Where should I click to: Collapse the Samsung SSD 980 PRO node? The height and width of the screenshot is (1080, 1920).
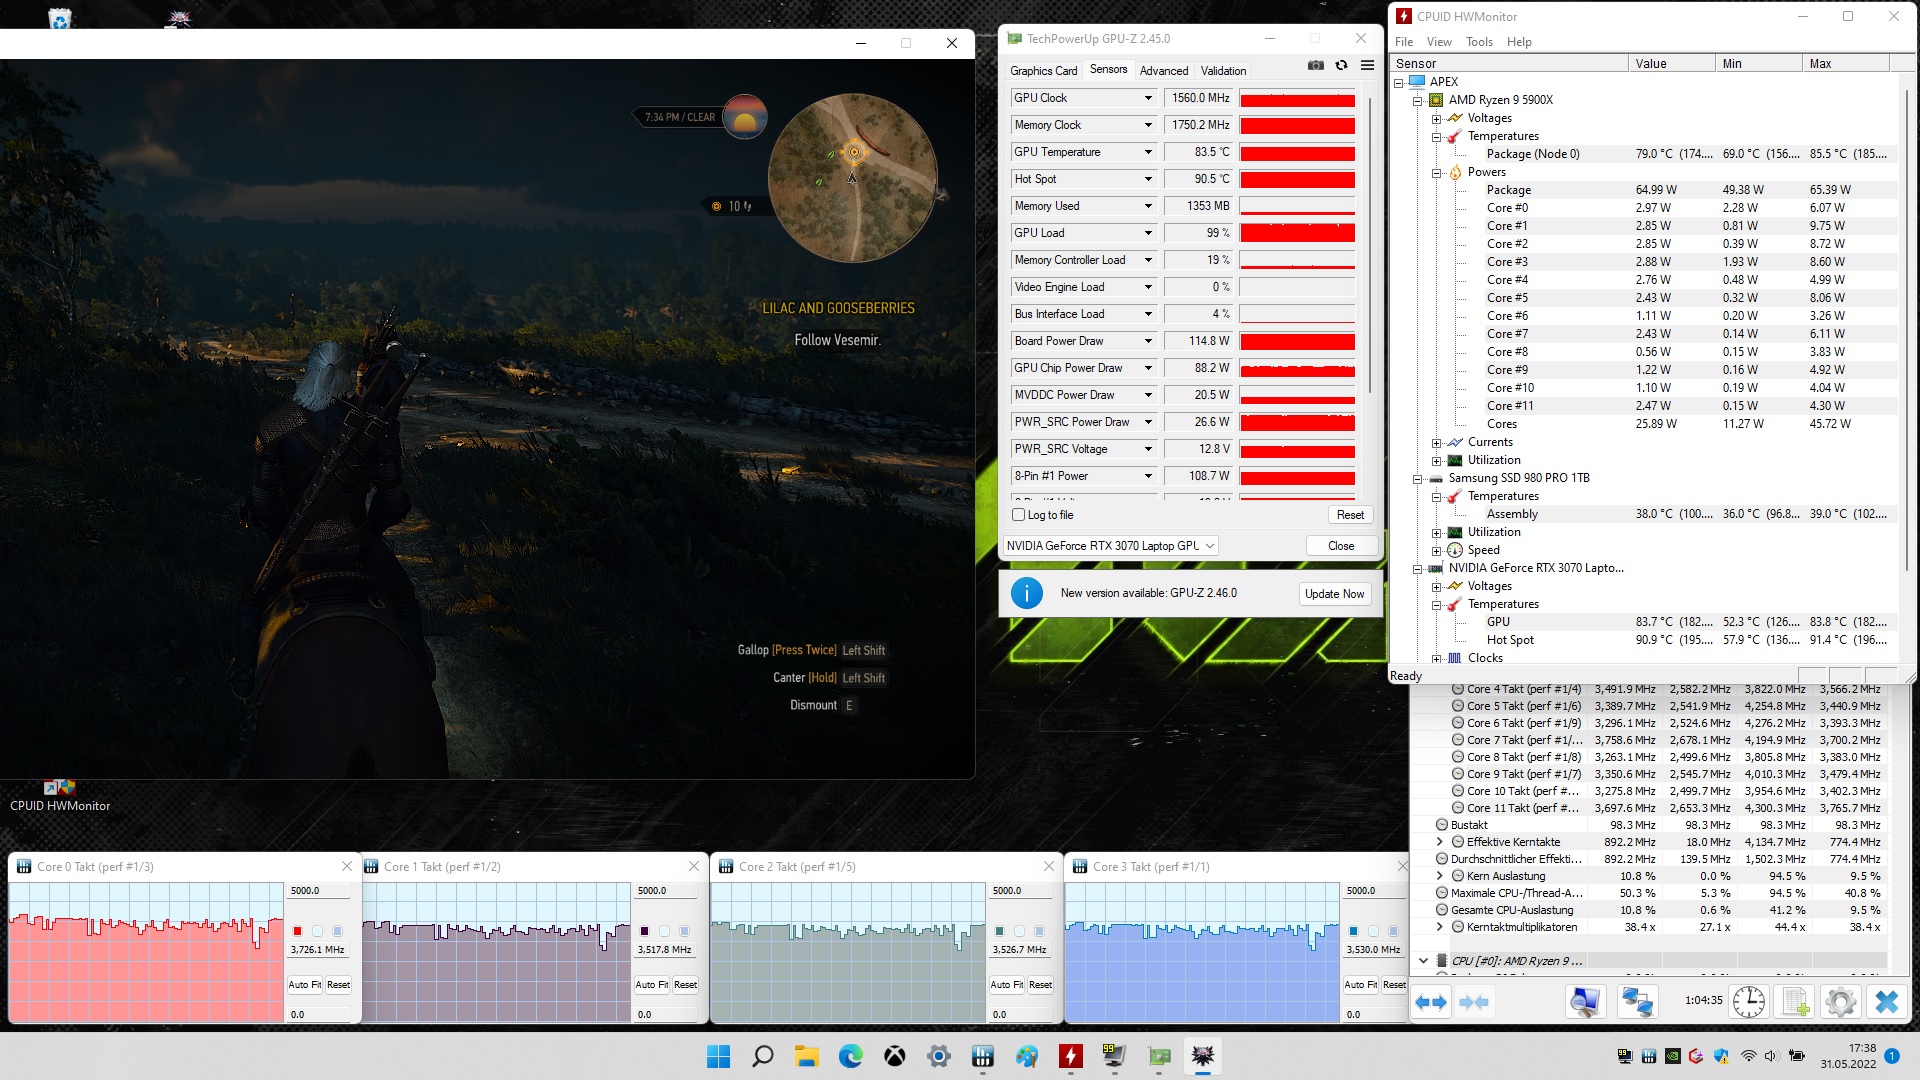pos(1417,478)
